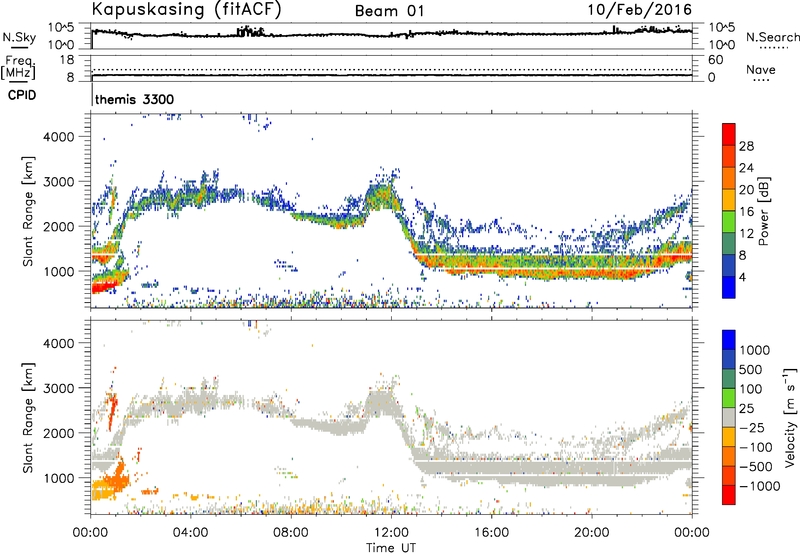Click the frequency axis value '18'

point(67,60)
